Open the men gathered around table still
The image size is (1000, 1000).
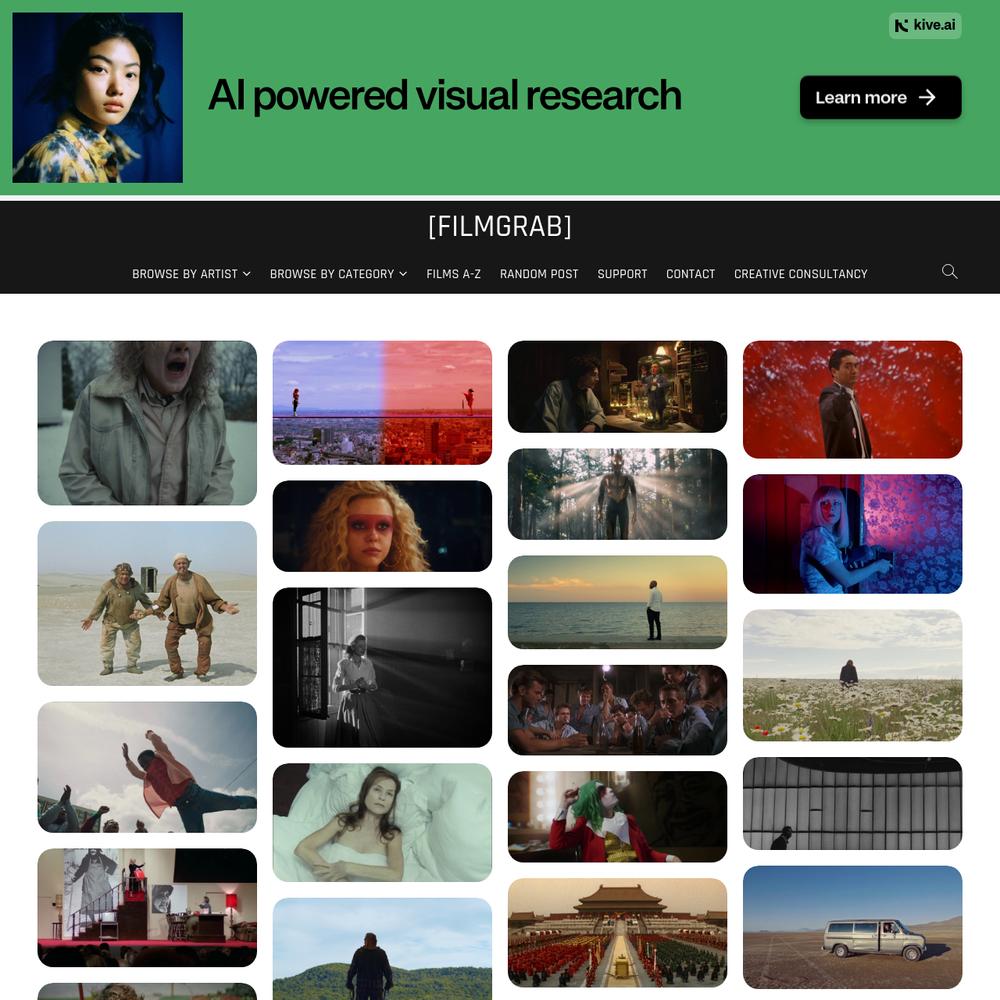click(x=617, y=710)
